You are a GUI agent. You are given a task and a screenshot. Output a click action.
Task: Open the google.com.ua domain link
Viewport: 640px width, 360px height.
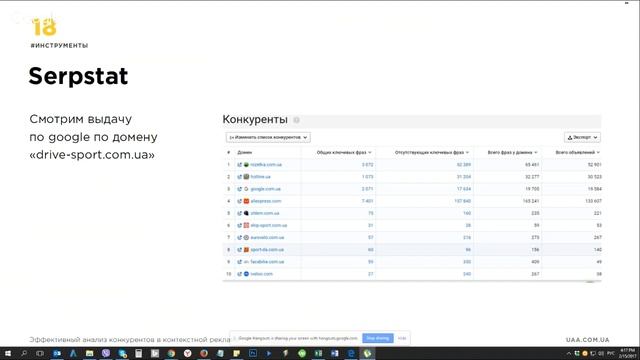[x=265, y=189]
